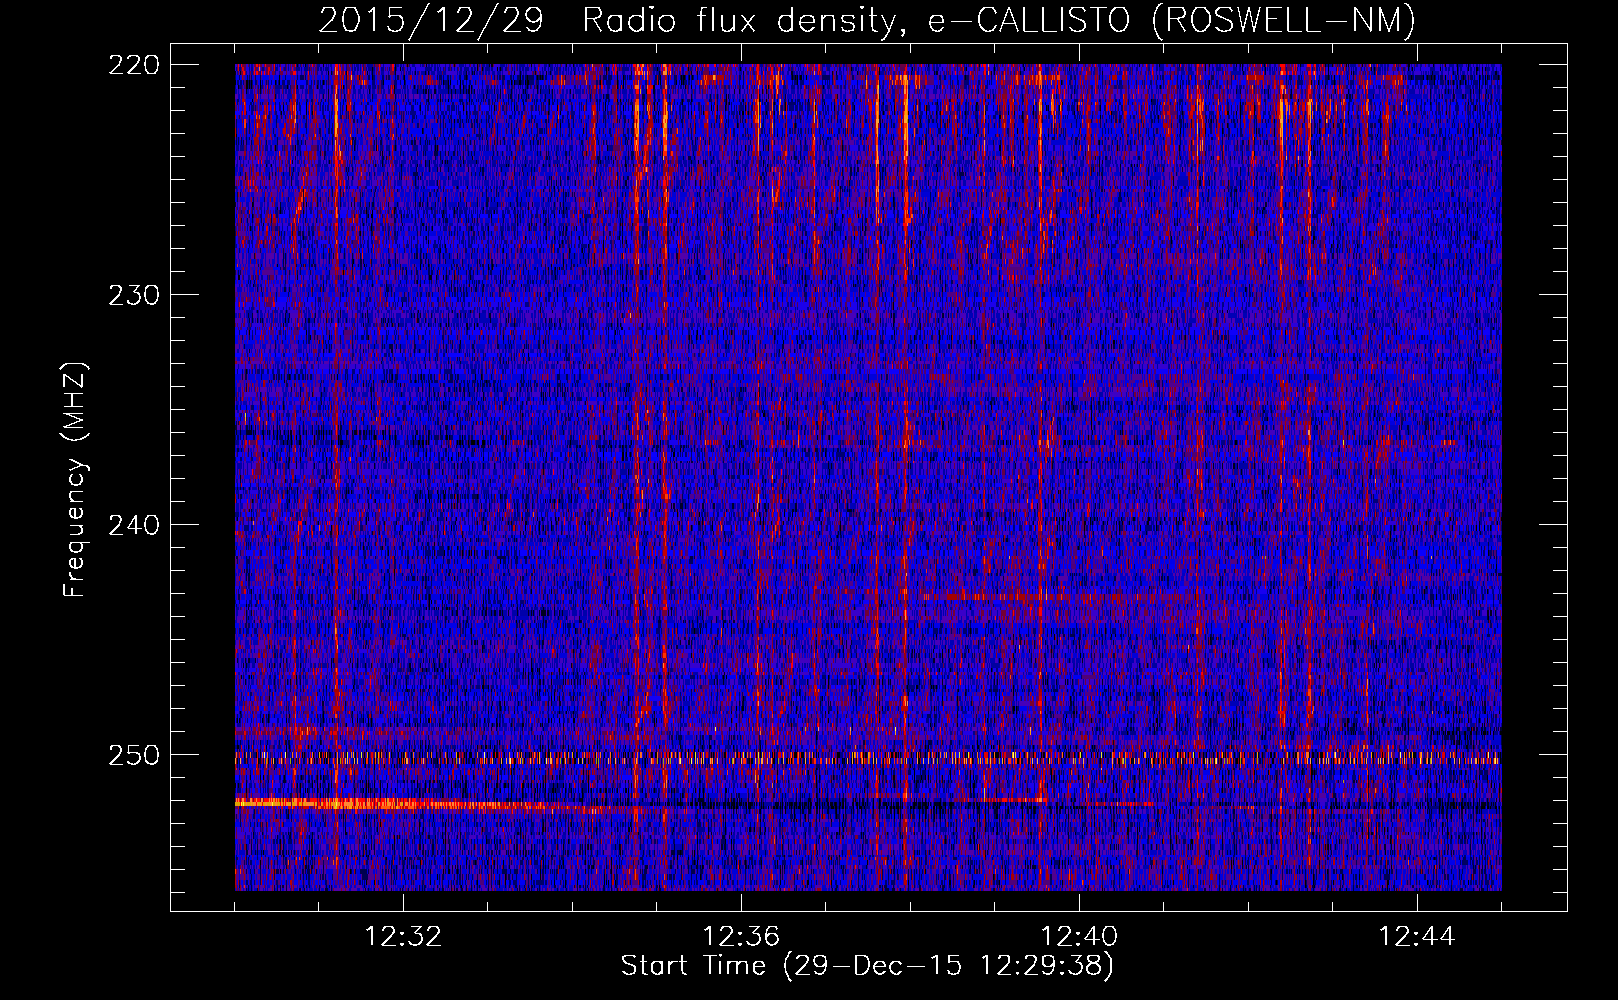The width and height of the screenshot is (1618, 1000).
Task: Click the 12:36 time tick label
Action: coord(741,936)
